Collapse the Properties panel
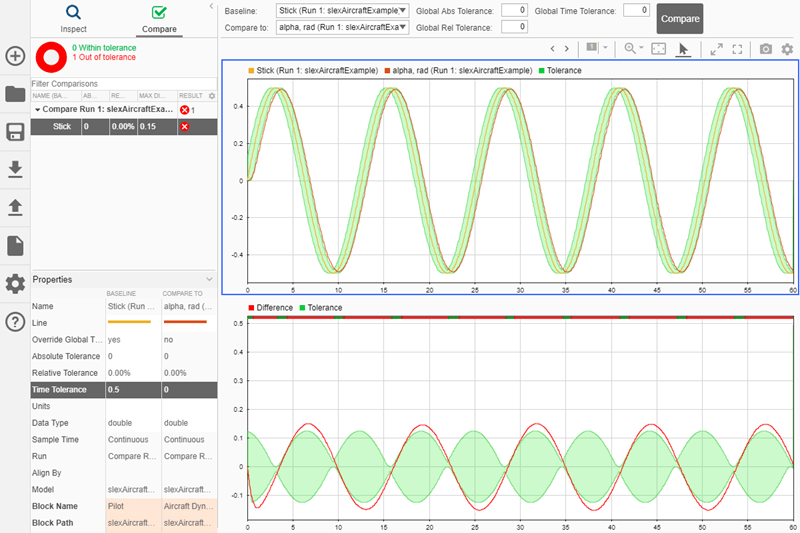This screenshot has width=800, height=533. 208,279
